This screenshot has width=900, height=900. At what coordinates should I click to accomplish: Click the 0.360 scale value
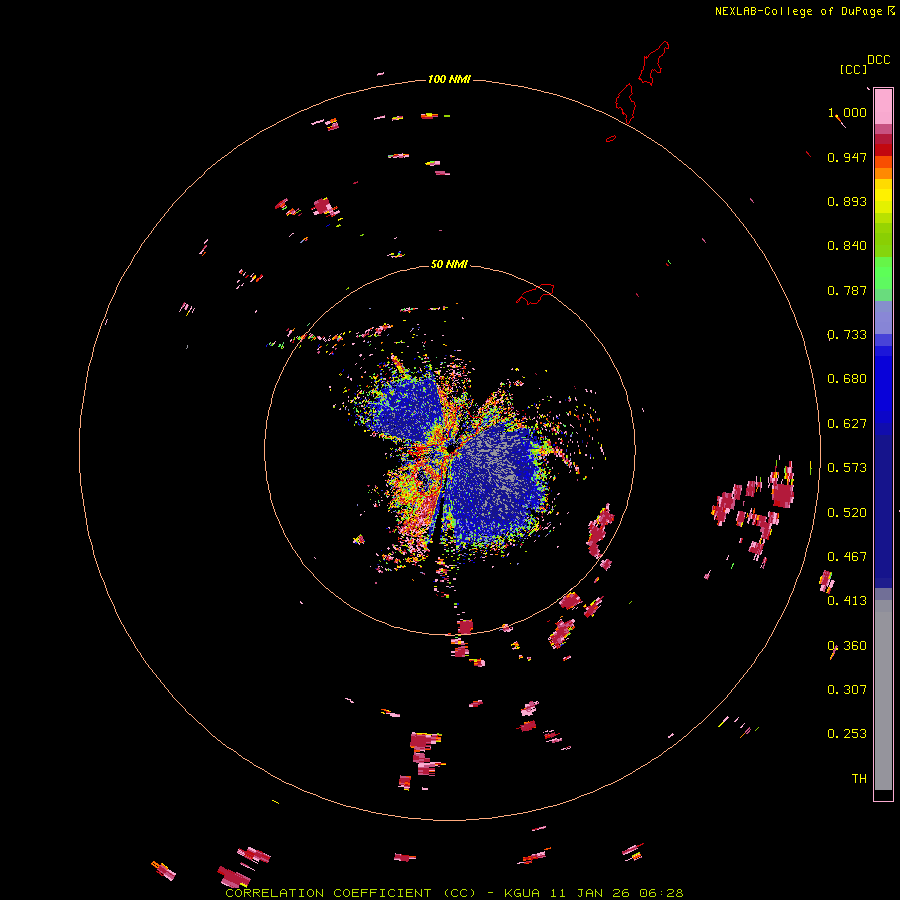click(x=847, y=646)
